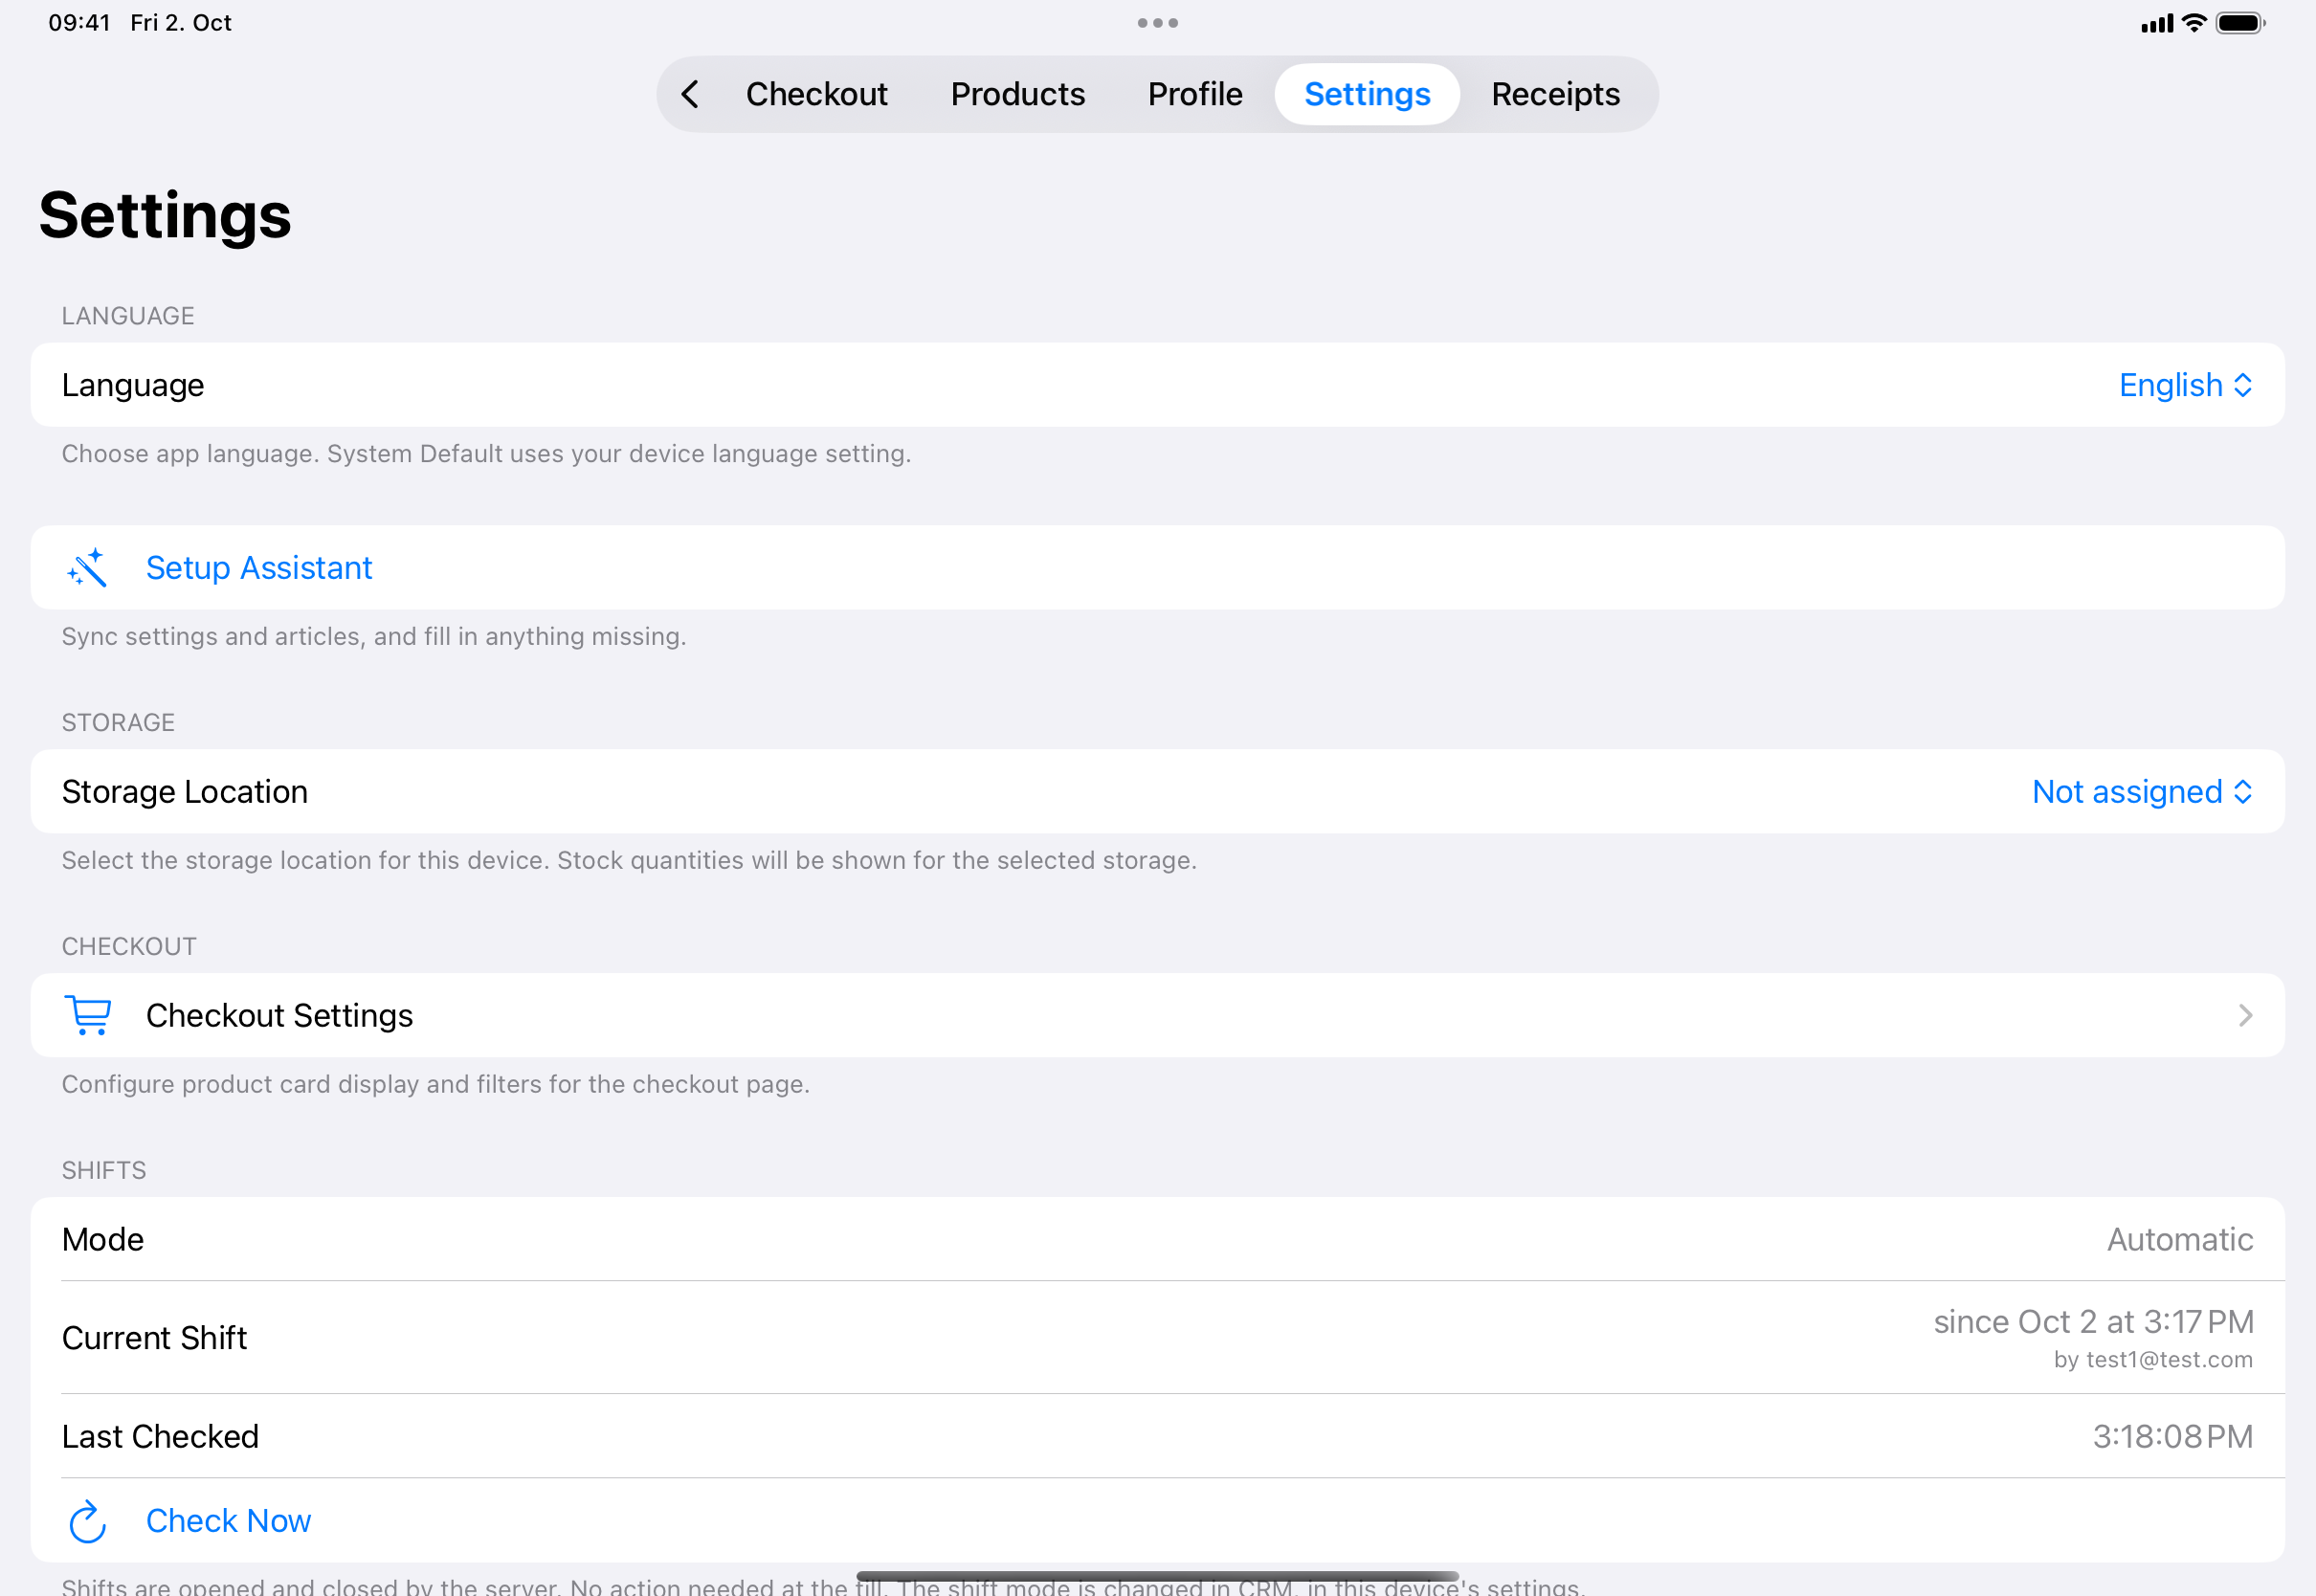Tap the Current Shift label
This screenshot has height=1596, width=2316.
click(x=154, y=1337)
